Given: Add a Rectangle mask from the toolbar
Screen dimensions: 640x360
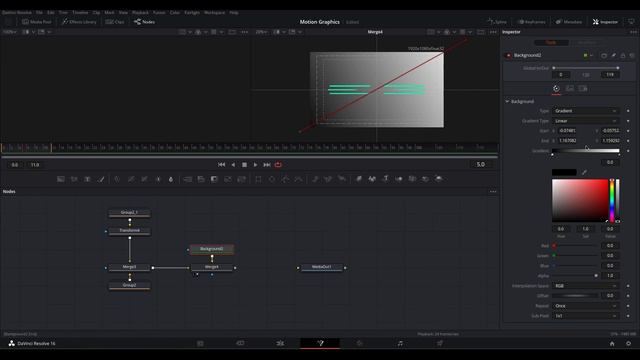Looking at the screenshot, I should coord(258,179).
